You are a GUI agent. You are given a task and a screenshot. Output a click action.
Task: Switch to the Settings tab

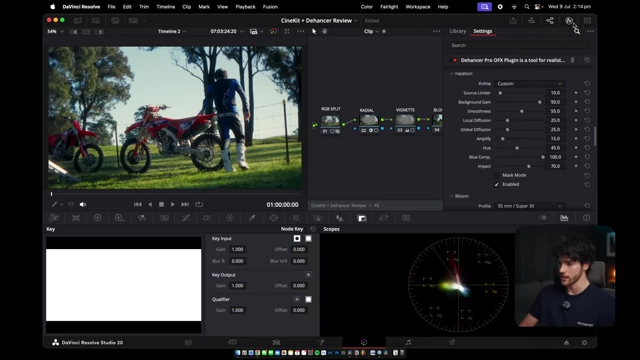pos(482,31)
